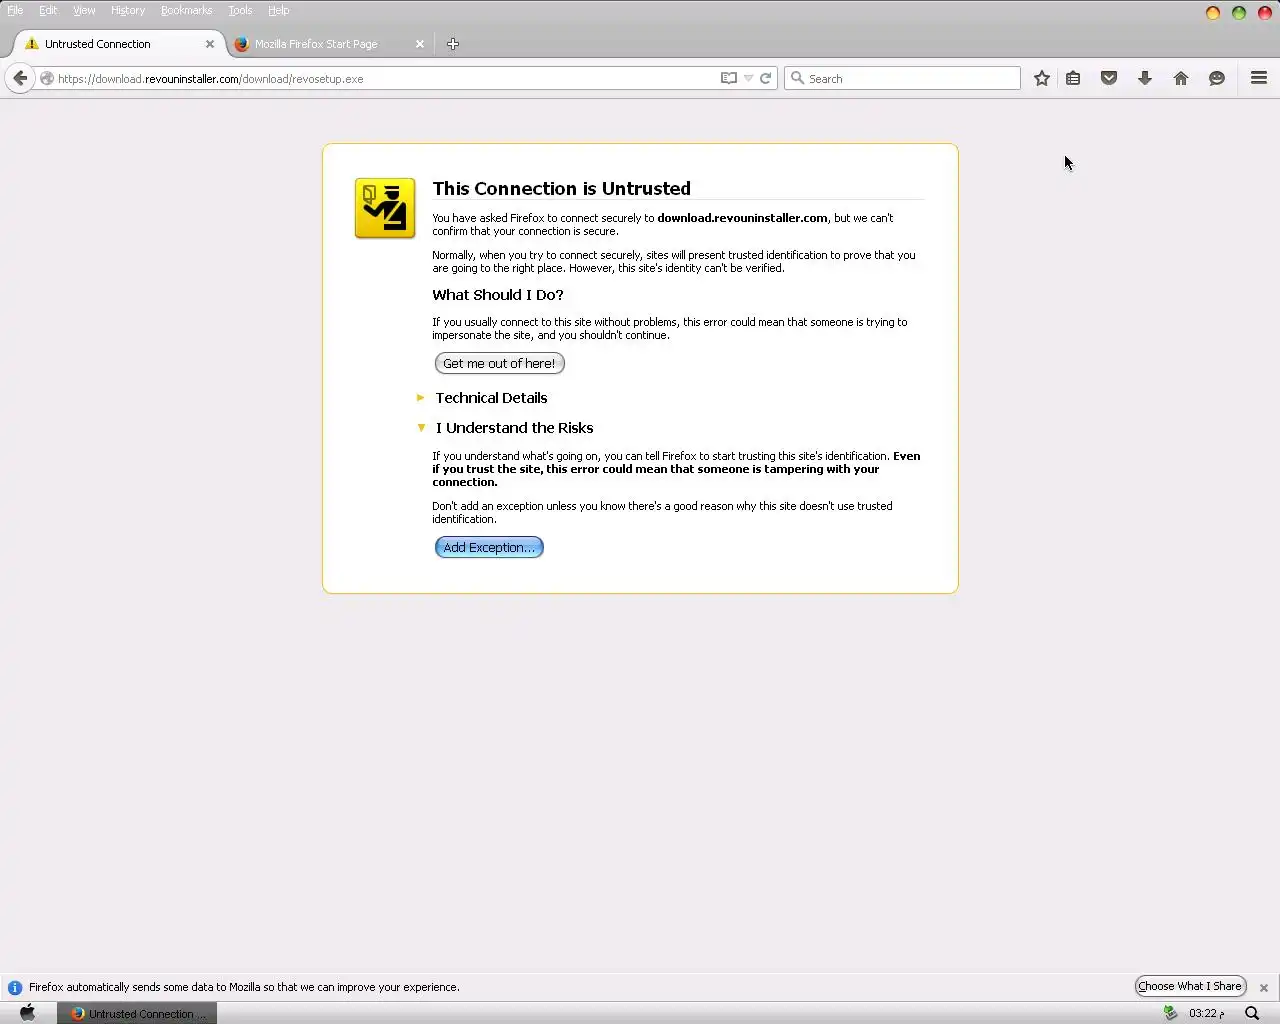This screenshot has height=1024, width=1280.
Task: Click Get me out of here! button
Action: pos(499,363)
